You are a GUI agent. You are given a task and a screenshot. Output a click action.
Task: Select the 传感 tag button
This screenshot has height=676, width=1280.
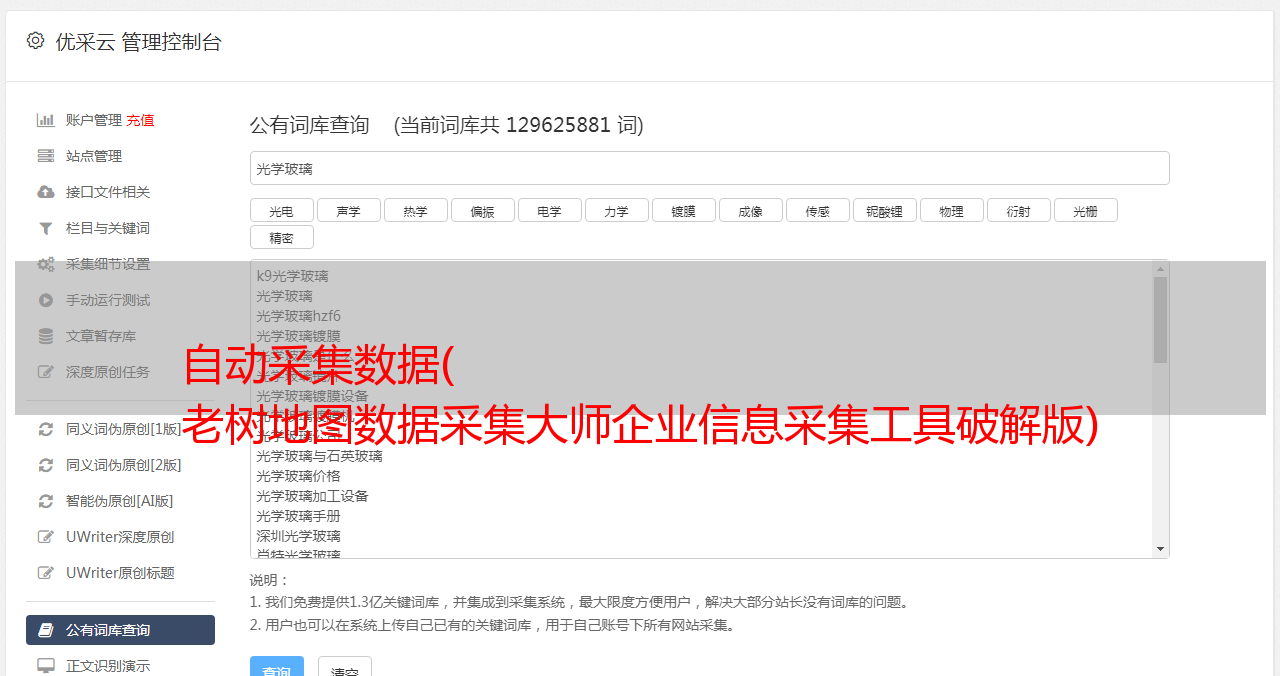point(817,211)
